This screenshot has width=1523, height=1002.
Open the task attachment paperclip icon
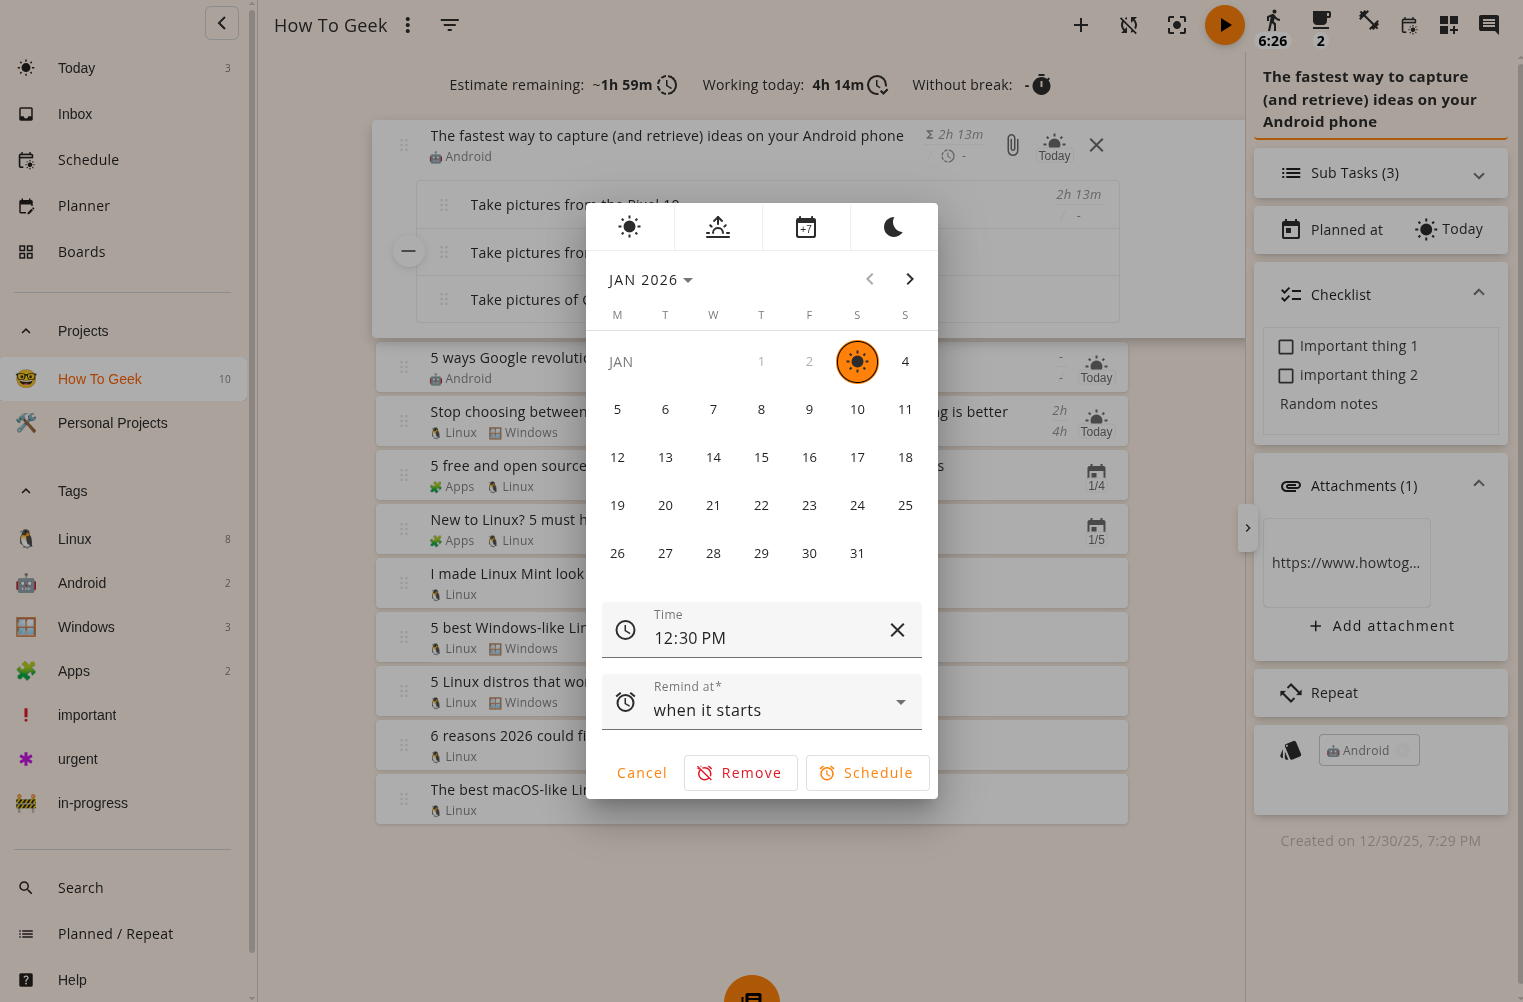[1013, 146]
